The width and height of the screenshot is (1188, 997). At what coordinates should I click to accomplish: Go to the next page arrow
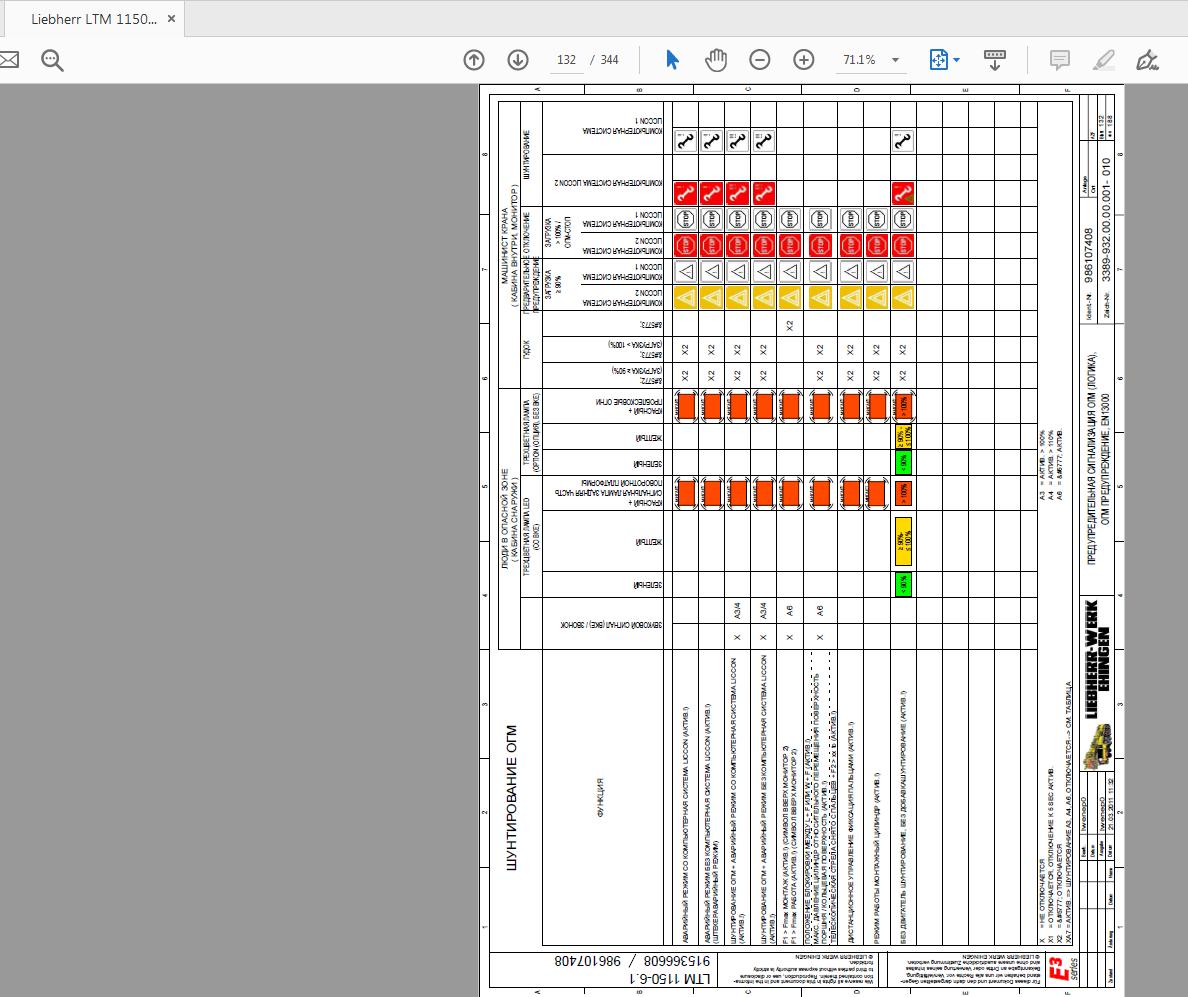tap(518, 60)
